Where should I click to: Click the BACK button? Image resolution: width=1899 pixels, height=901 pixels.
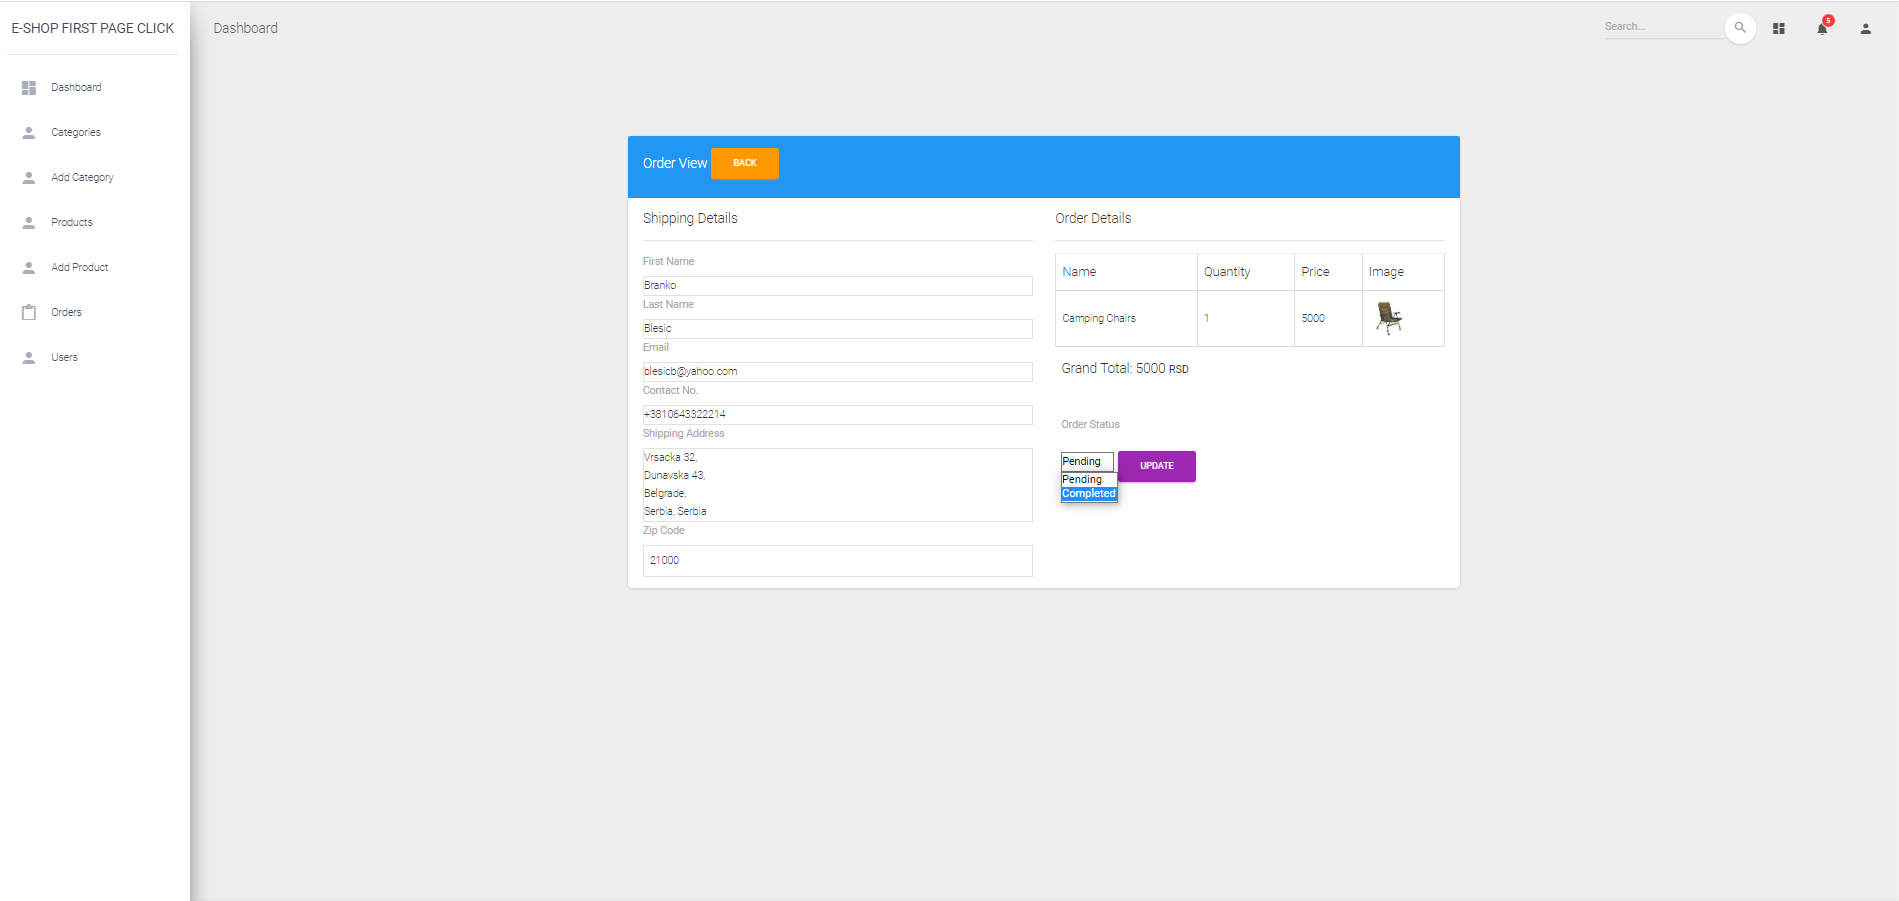tap(745, 163)
